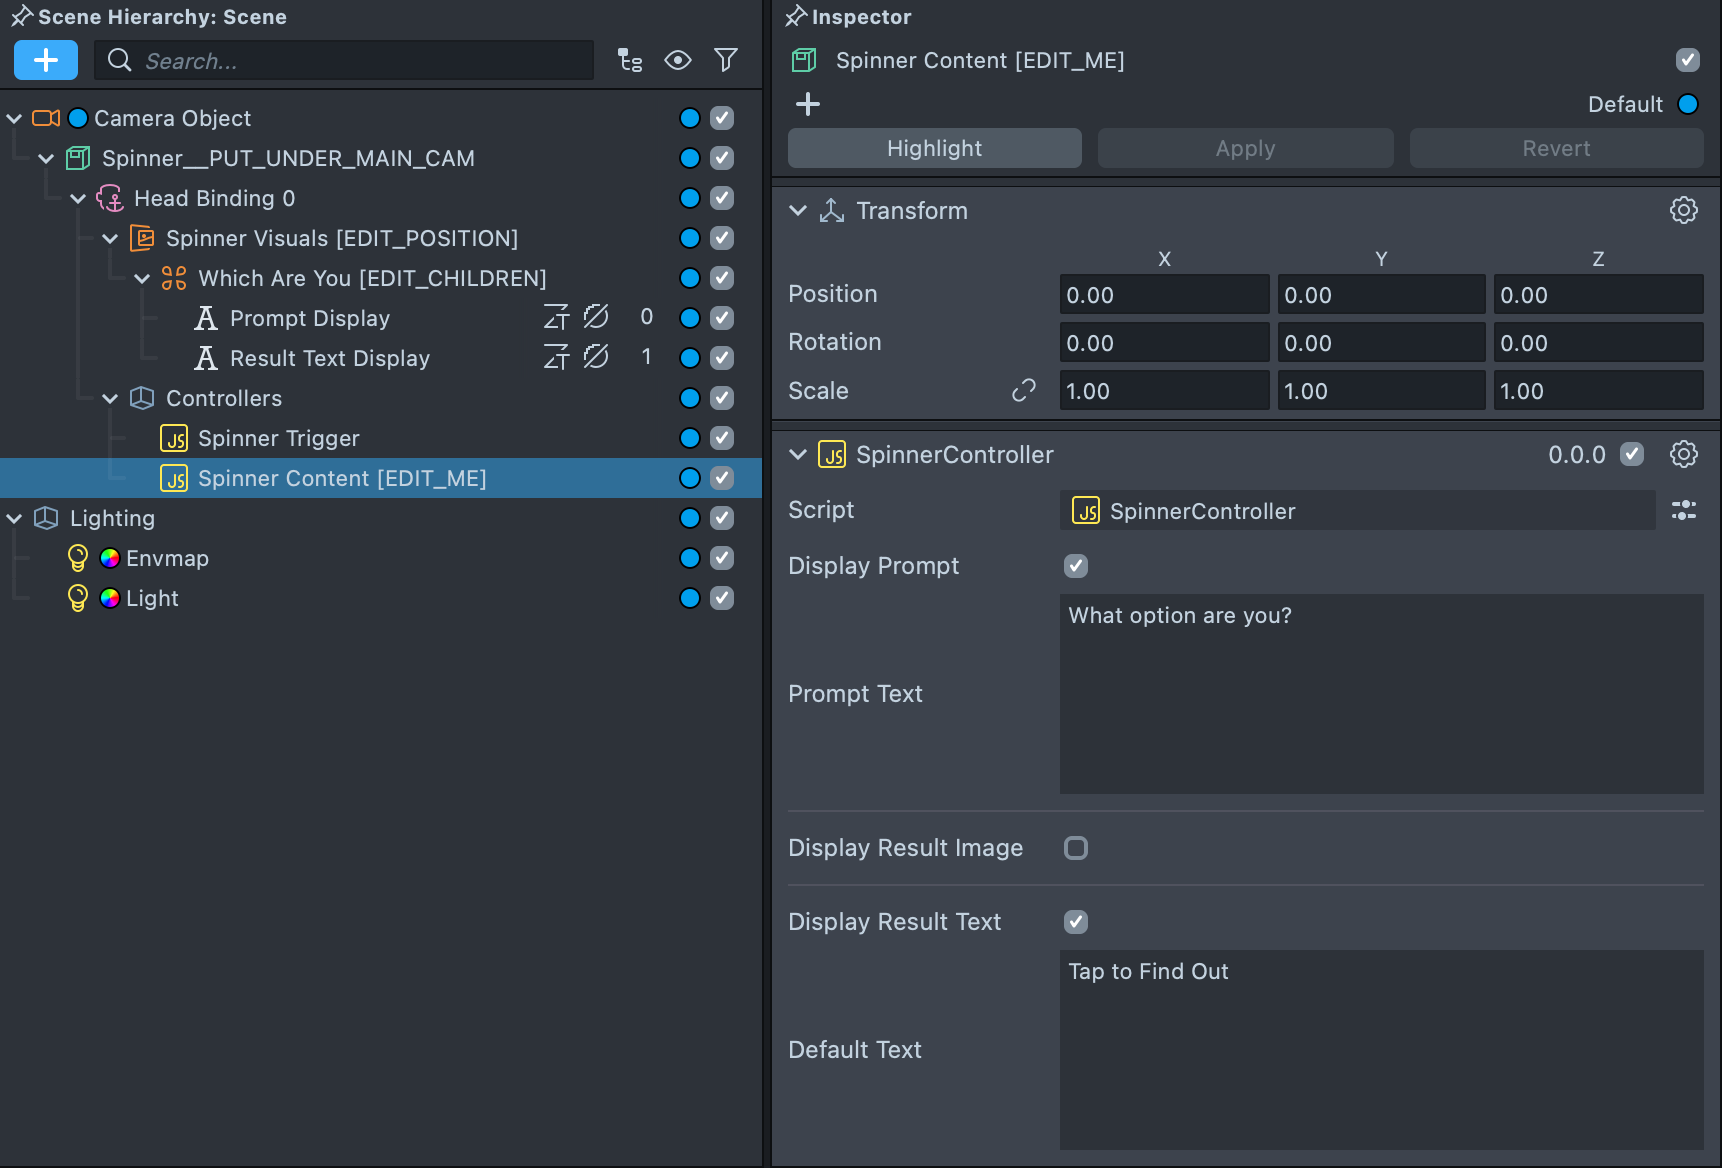Click the script picker icon beside SpinnerController
This screenshot has height=1168, width=1722.
[1683, 510]
